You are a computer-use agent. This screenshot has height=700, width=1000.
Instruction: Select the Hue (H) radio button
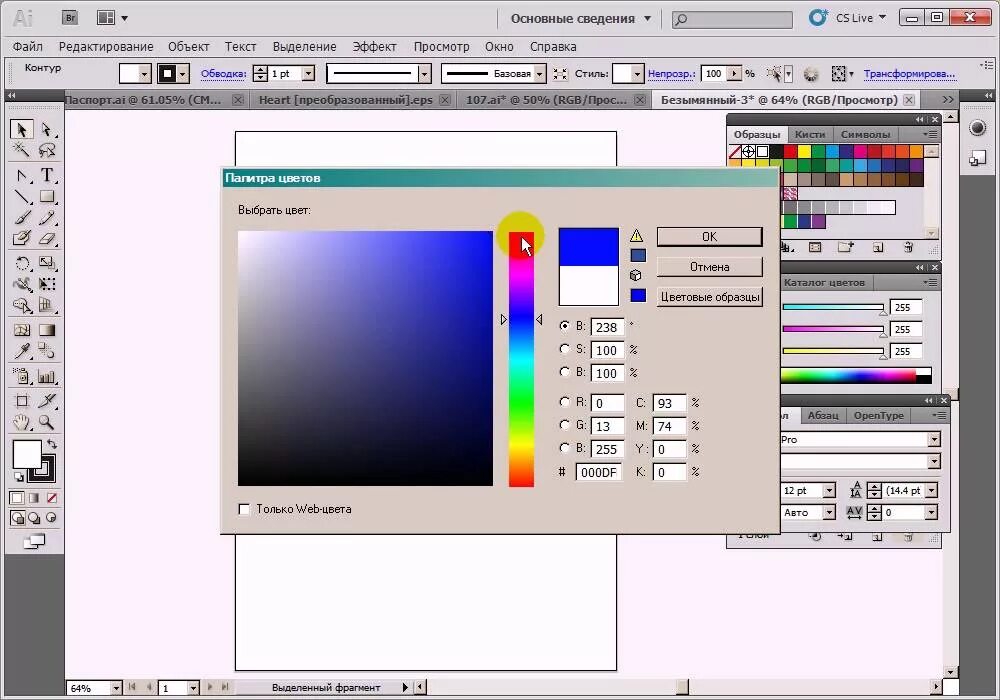click(x=564, y=326)
